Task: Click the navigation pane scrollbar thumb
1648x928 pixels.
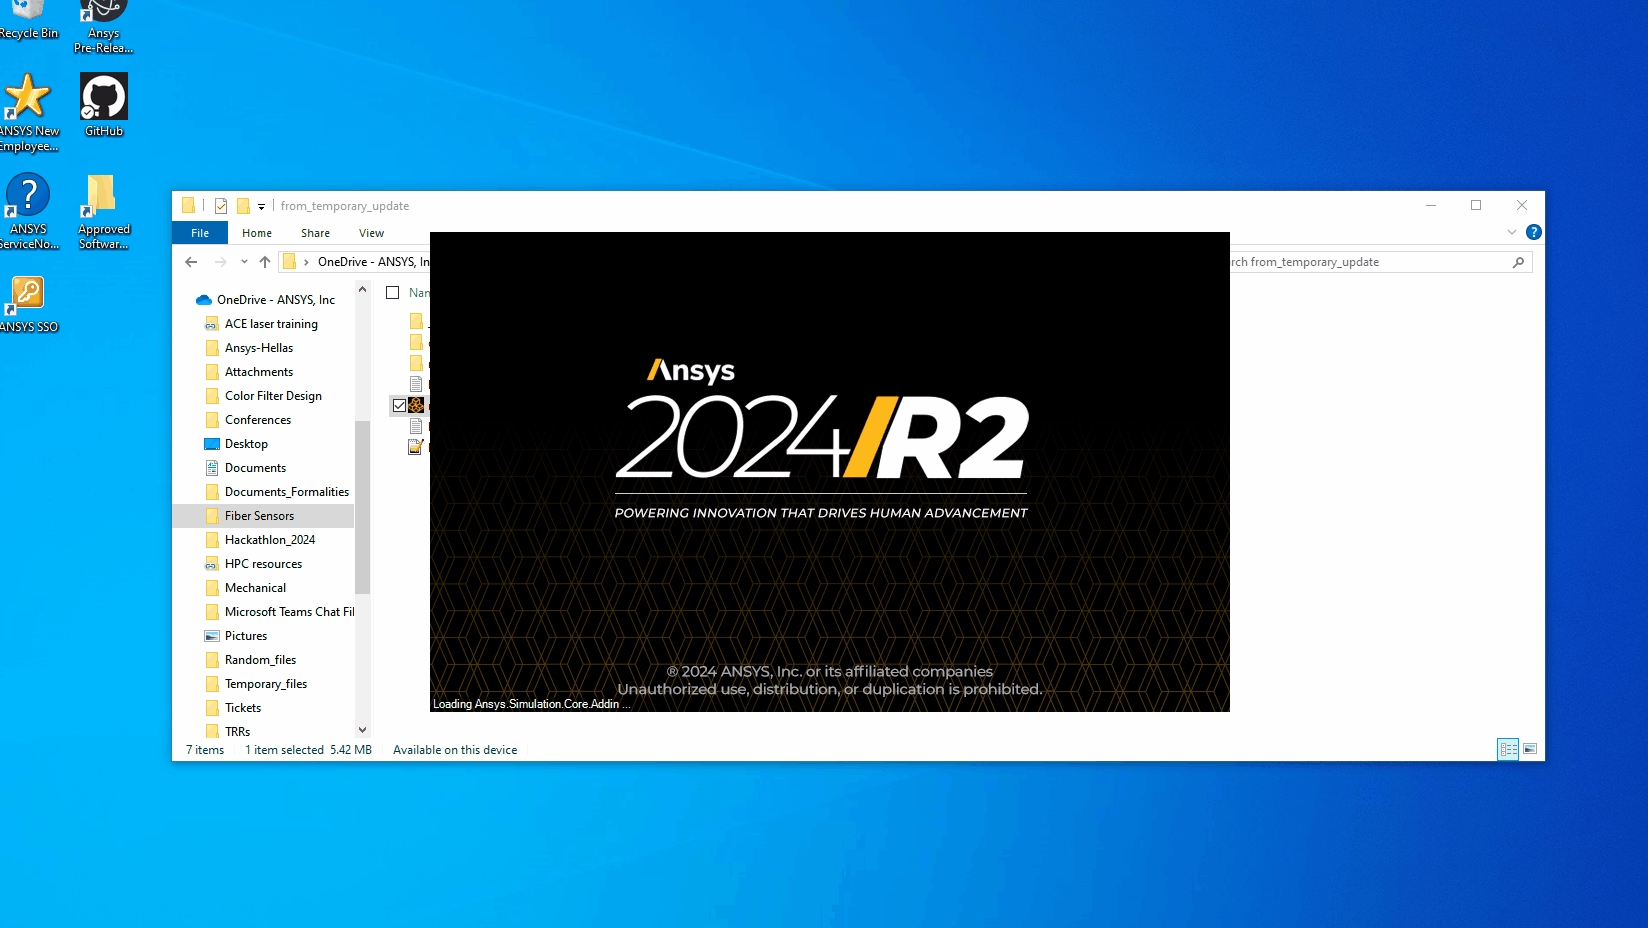Action: tap(362, 506)
